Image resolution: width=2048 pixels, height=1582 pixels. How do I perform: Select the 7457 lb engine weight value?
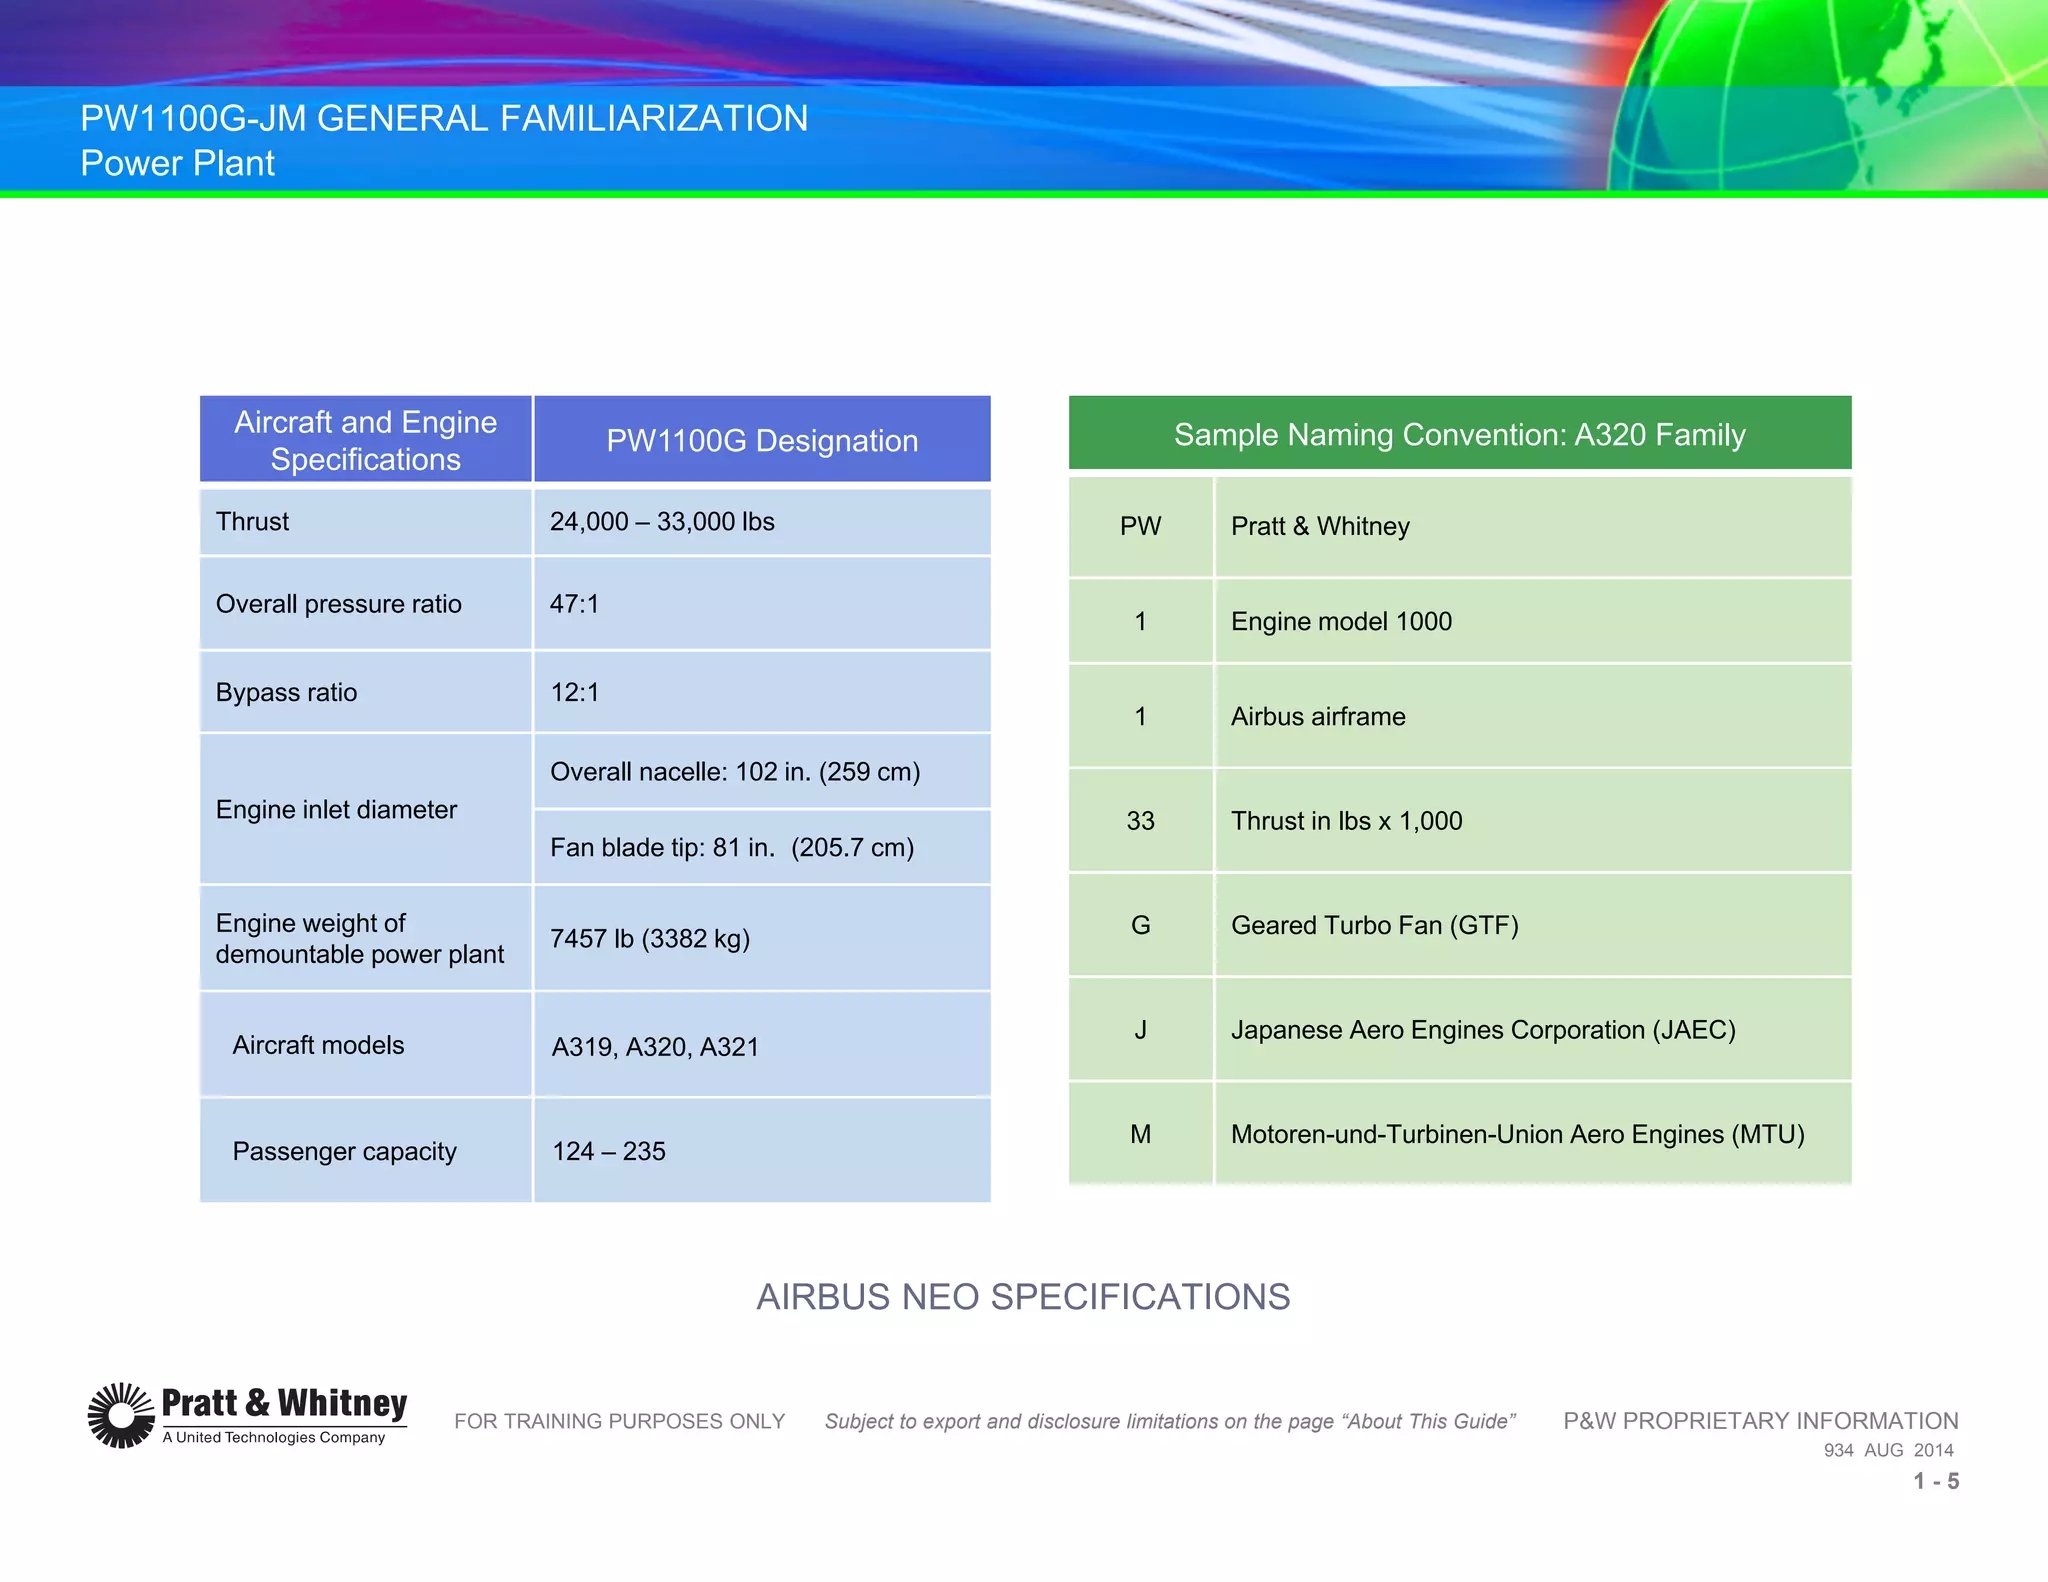click(x=650, y=938)
